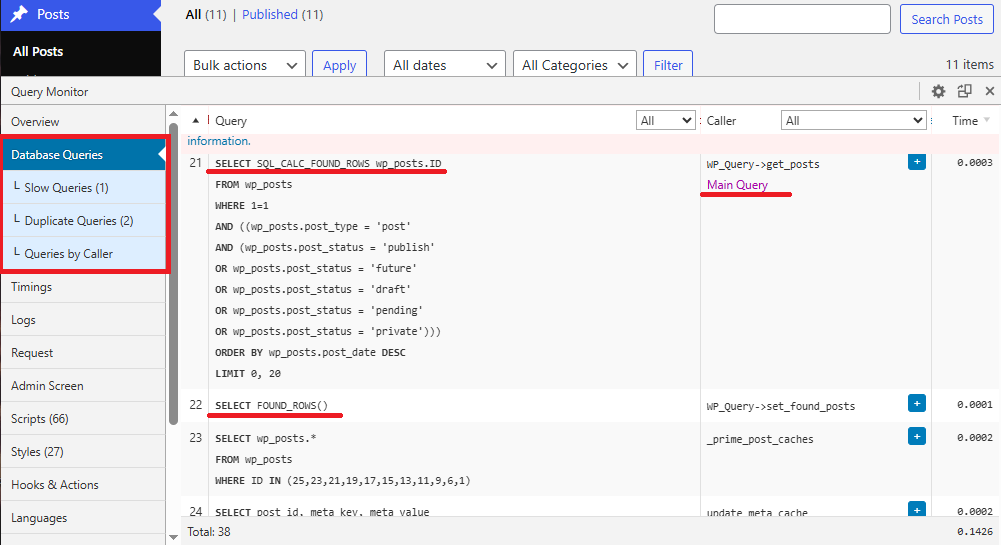
Task: Click 'LIMIT 0, 20' query line
Action: [x=248, y=373]
